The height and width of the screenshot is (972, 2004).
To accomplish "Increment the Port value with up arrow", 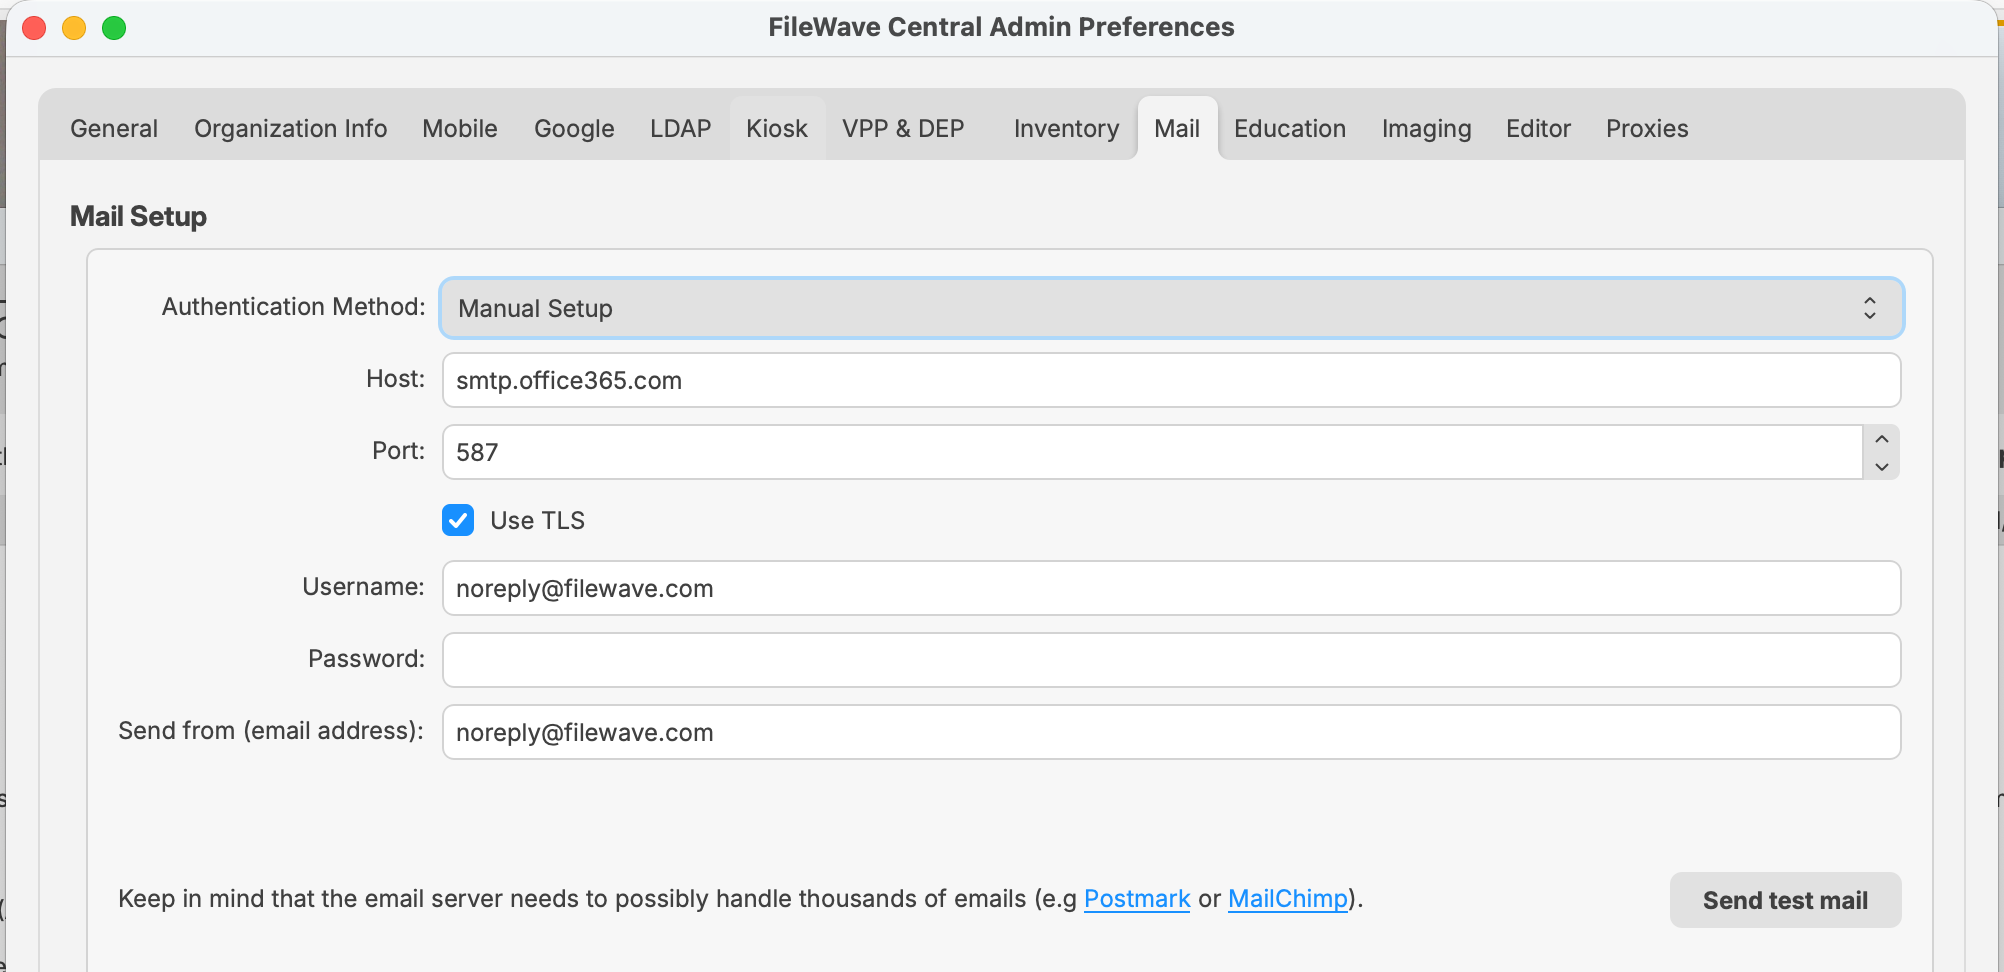I will coord(1881,439).
